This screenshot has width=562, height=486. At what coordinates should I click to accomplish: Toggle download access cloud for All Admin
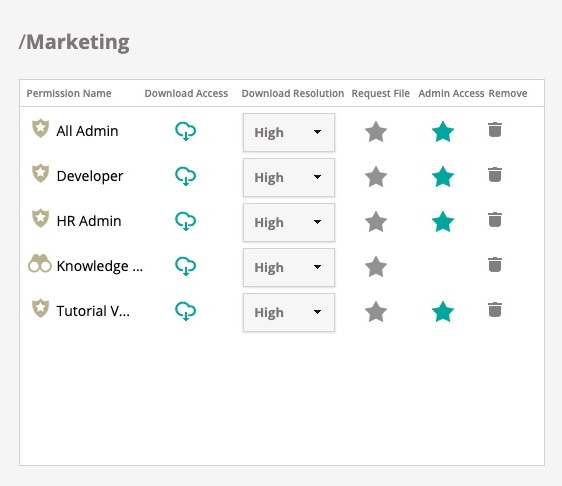(185, 131)
